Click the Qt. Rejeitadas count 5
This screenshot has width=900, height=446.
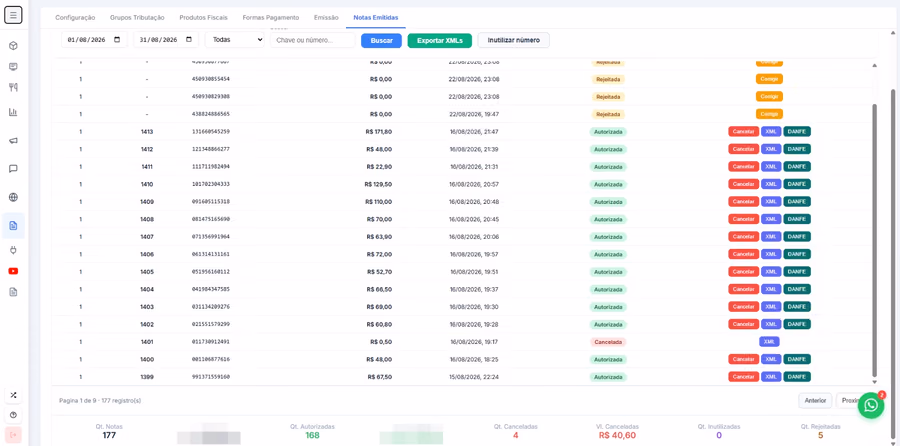(820, 435)
